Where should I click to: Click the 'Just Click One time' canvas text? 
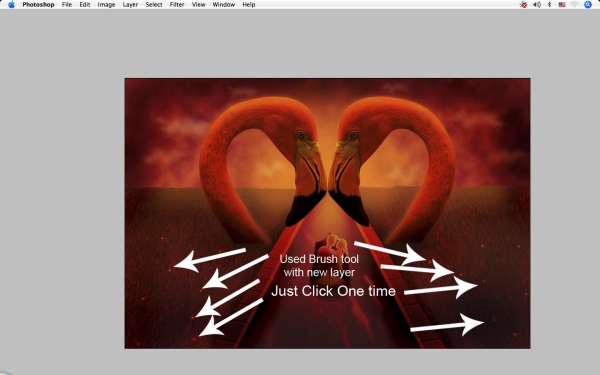coord(333,291)
